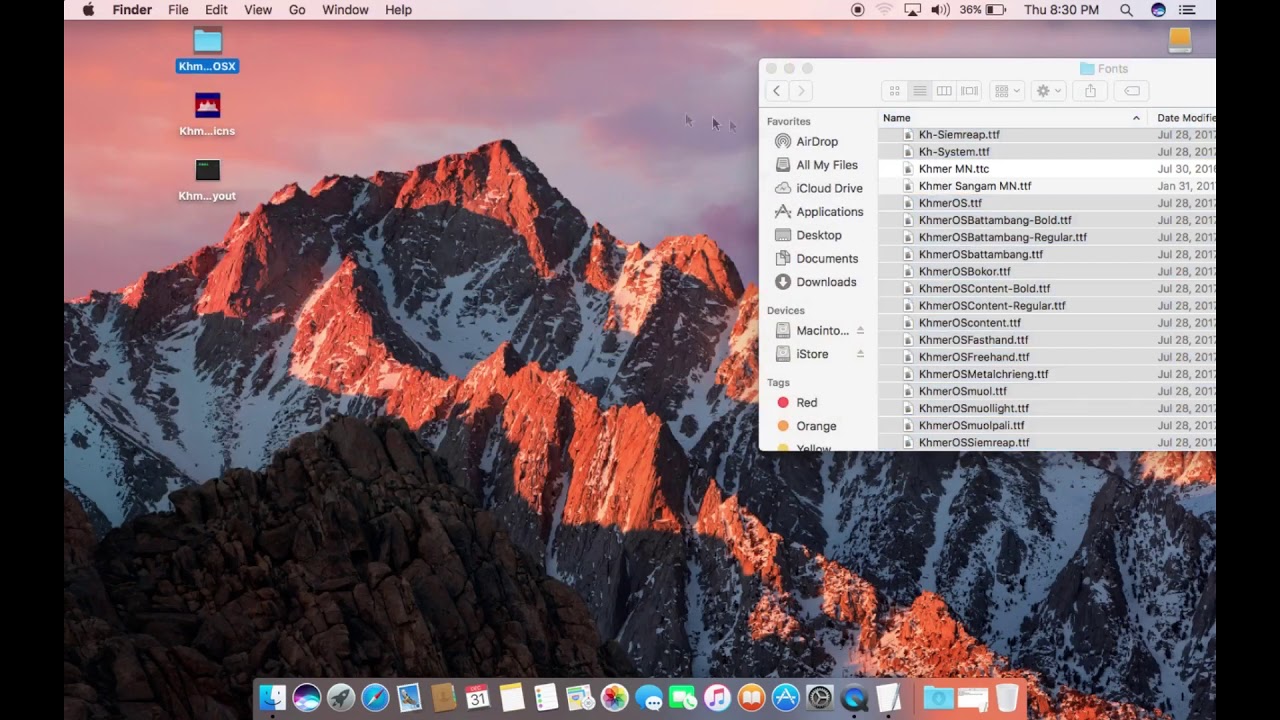Click the Edit Tags button in Finder toolbar
Screen dimensions: 1280x720
point(1132,91)
